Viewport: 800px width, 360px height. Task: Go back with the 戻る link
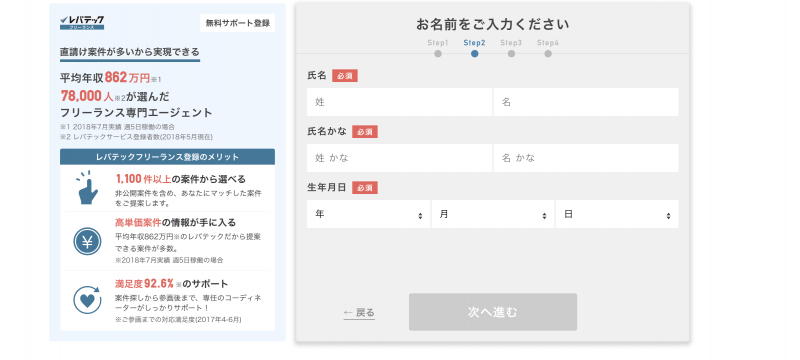359,313
